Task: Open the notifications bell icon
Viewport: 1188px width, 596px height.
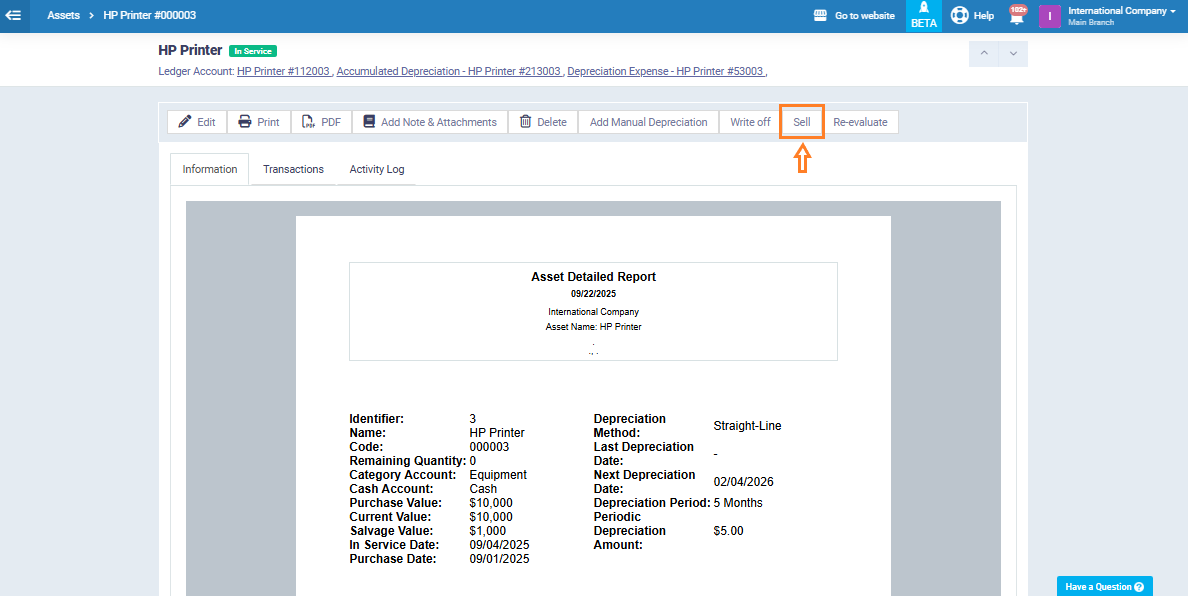Action: tap(1017, 16)
